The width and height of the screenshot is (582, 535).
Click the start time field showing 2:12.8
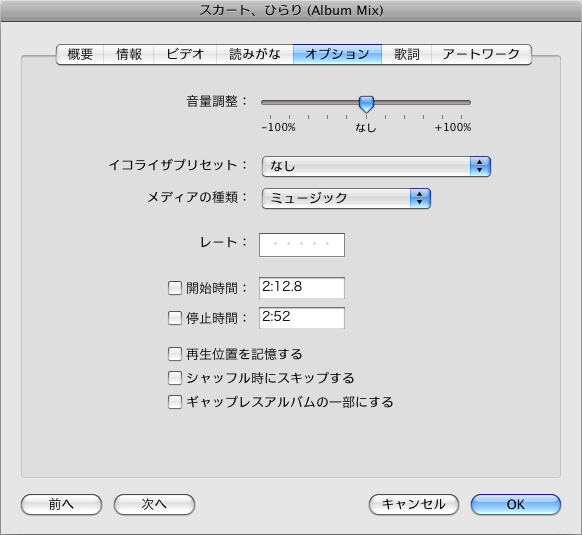[x=302, y=288]
